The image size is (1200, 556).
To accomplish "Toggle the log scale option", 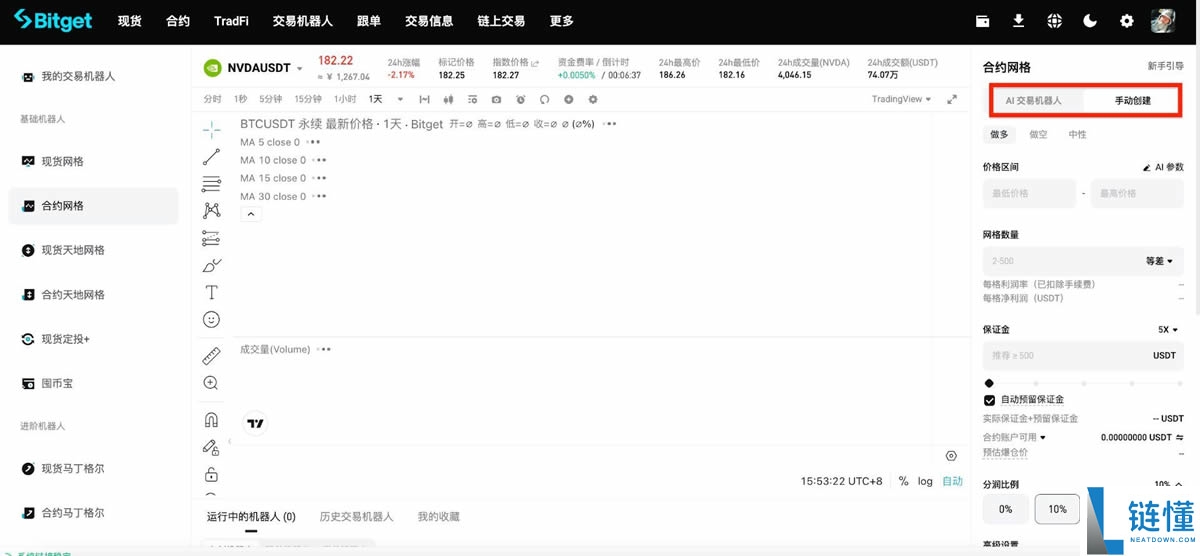I will pyautogui.click(x=925, y=481).
